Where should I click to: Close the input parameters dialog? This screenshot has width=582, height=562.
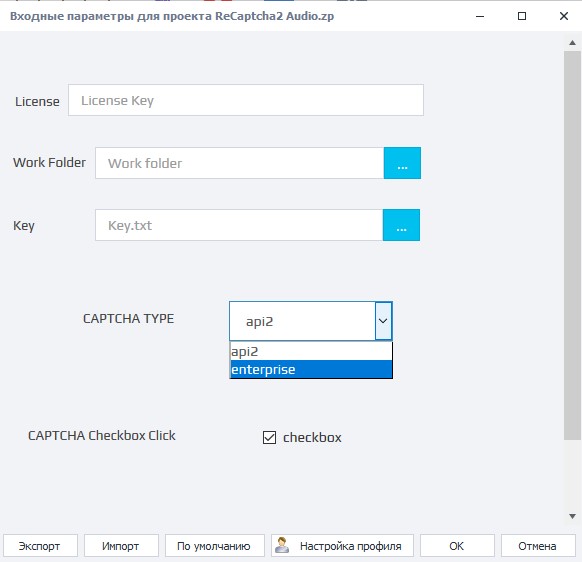[563, 16]
